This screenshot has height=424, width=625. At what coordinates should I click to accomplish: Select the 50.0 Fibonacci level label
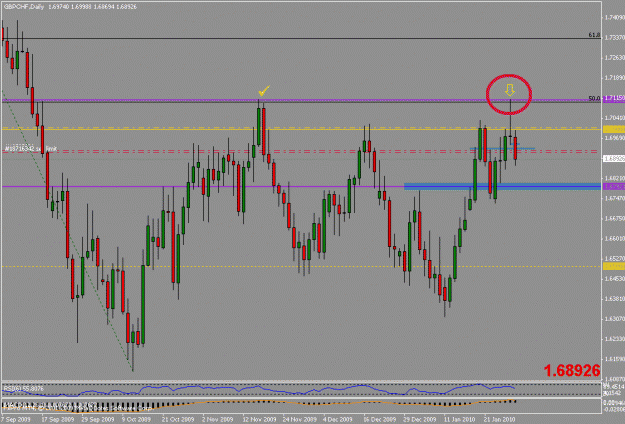point(594,98)
